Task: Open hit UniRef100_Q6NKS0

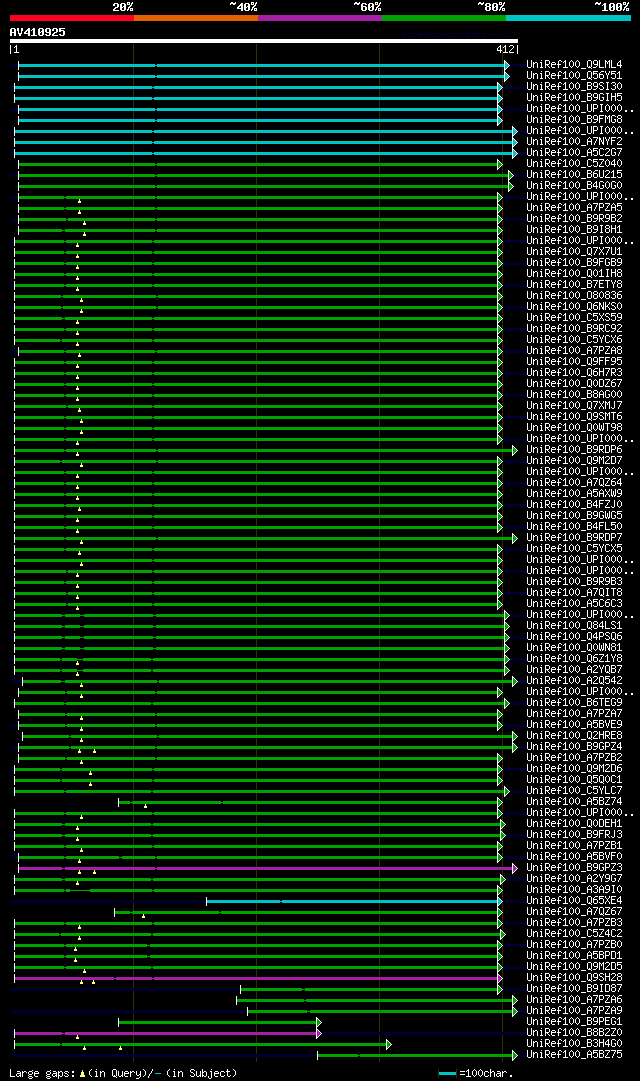Action: coord(574,307)
